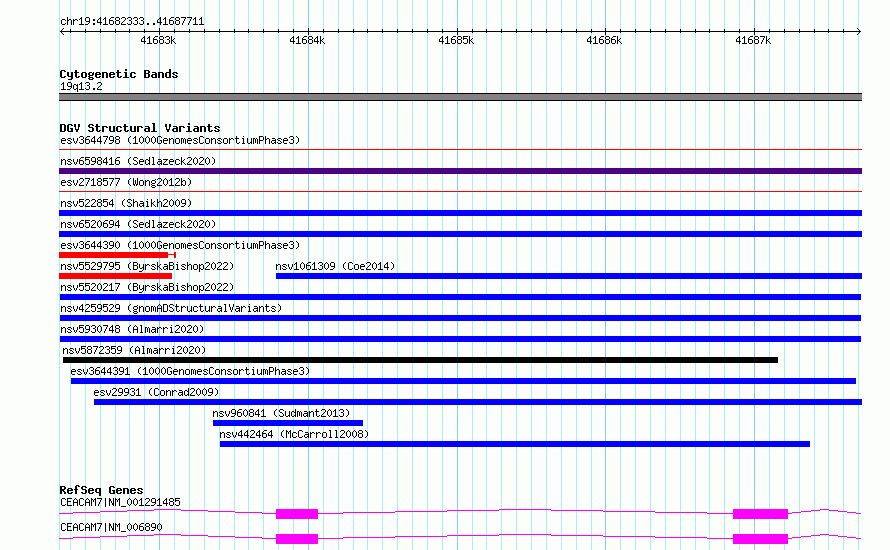Open transcript CEACAM7|NM_001291485
Viewport: 890px width, 550px height.
[120, 502]
